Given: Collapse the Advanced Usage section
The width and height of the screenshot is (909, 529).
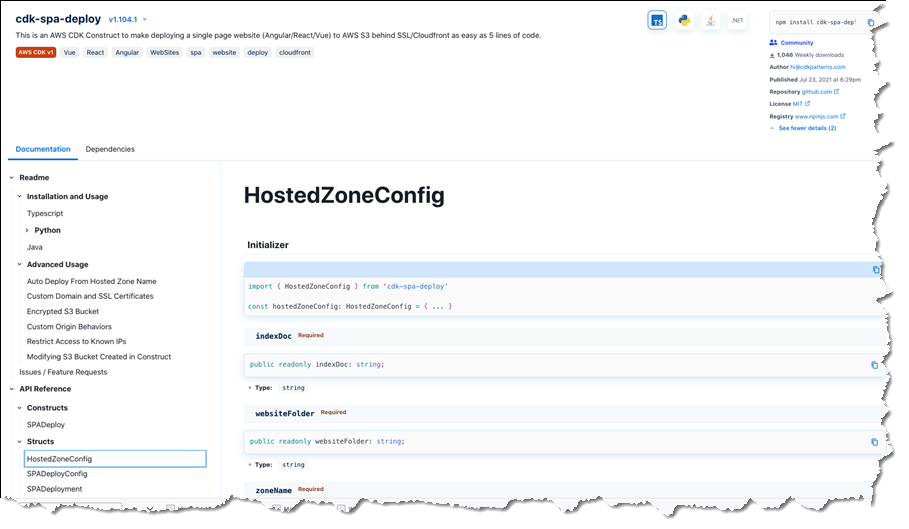Looking at the screenshot, I should pyautogui.click(x=19, y=264).
